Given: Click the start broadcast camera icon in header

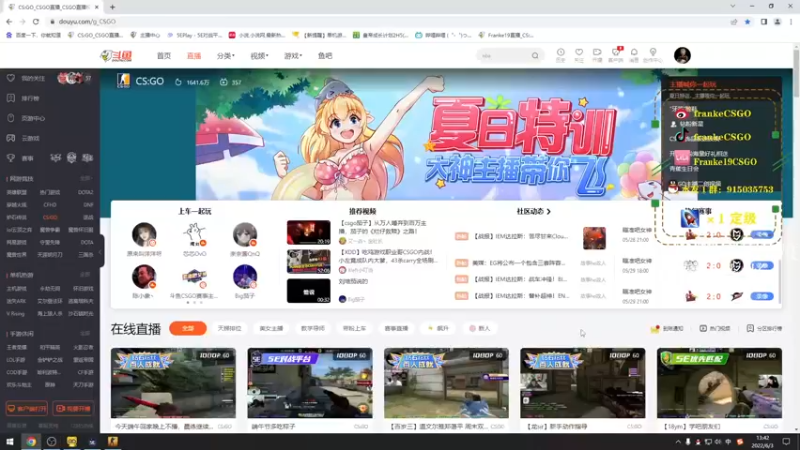Looking at the screenshot, I should pos(597,55).
